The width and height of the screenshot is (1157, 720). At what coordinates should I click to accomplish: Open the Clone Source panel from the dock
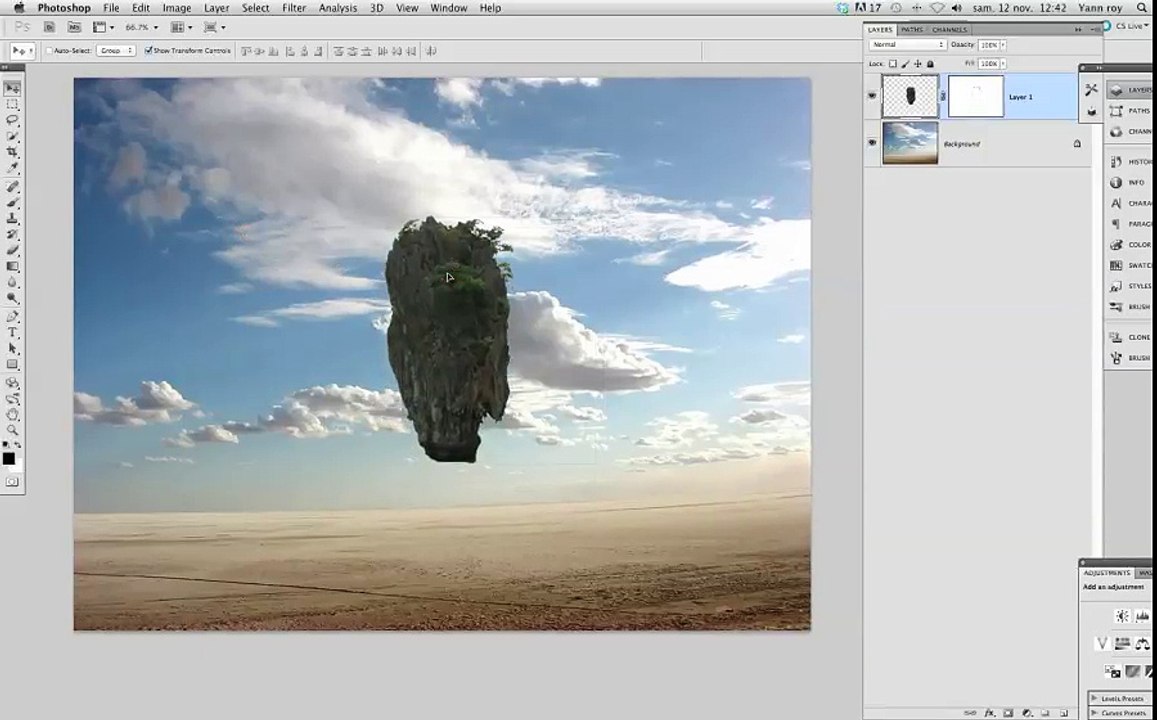1130,337
